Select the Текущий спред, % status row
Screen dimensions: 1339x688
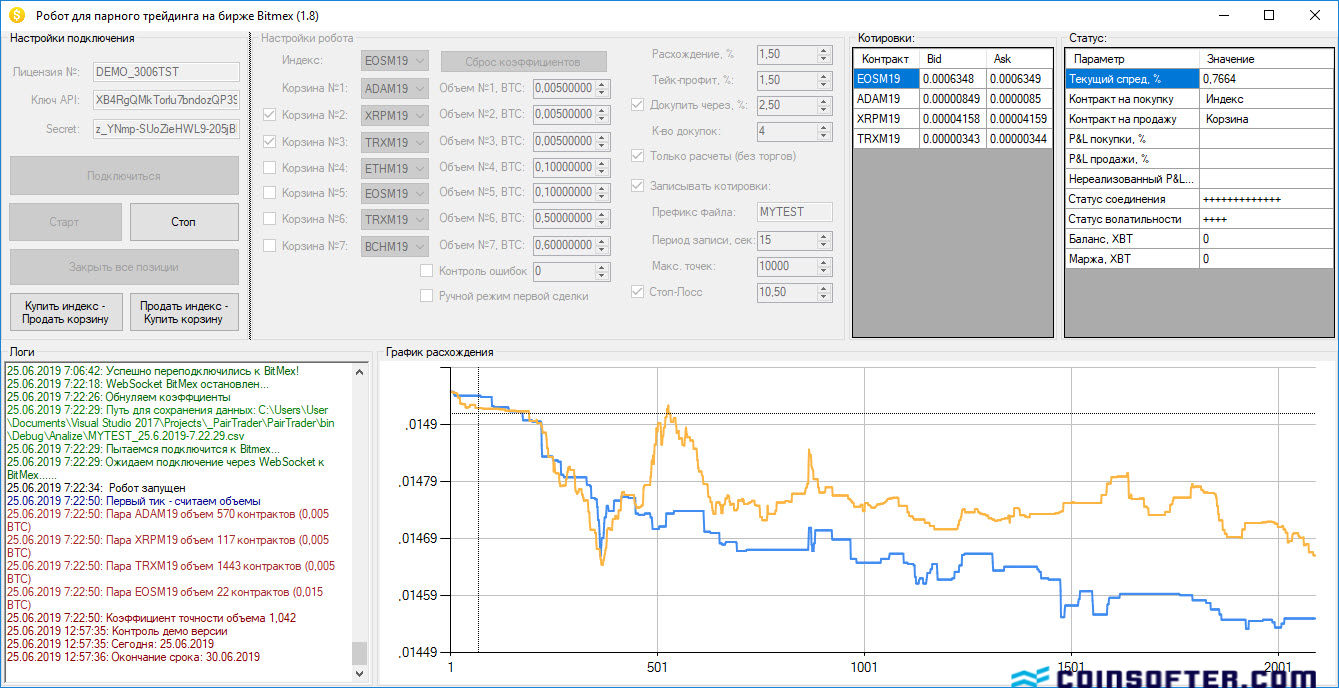(x=1199, y=79)
